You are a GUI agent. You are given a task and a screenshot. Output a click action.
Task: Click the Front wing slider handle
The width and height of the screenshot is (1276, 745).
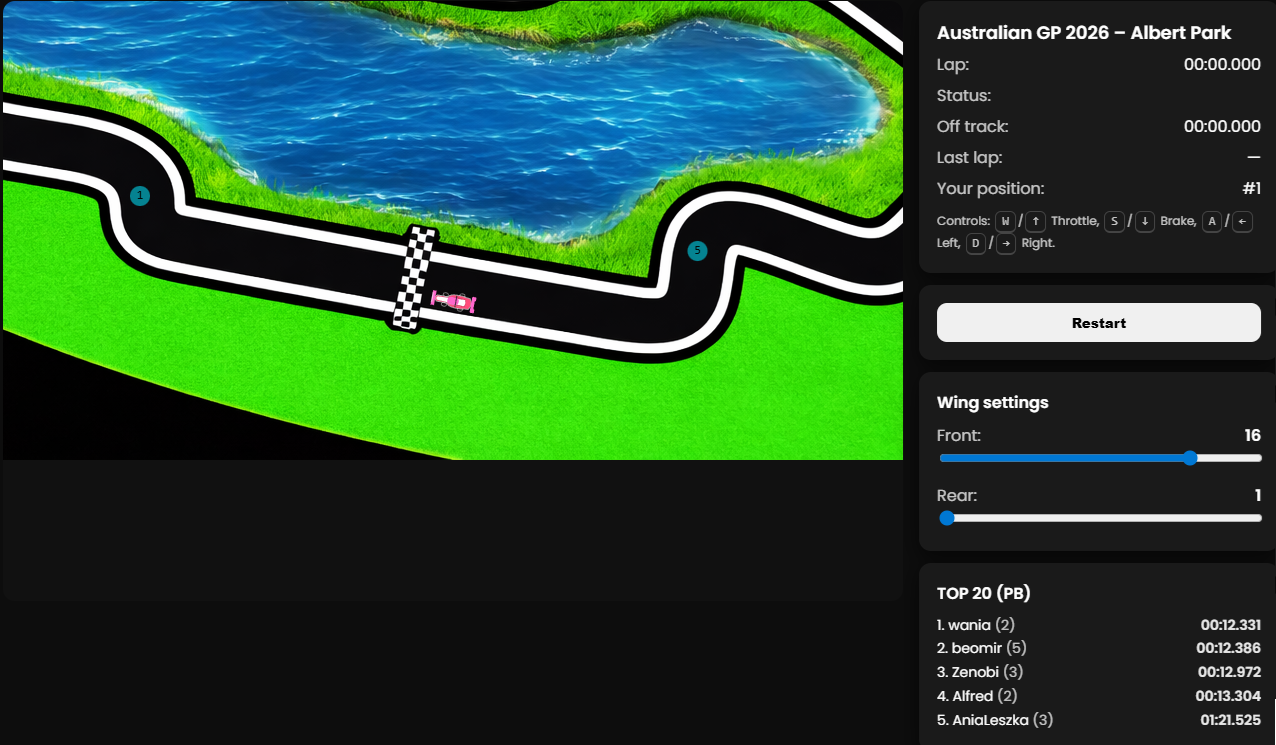pyautogui.click(x=1190, y=458)
